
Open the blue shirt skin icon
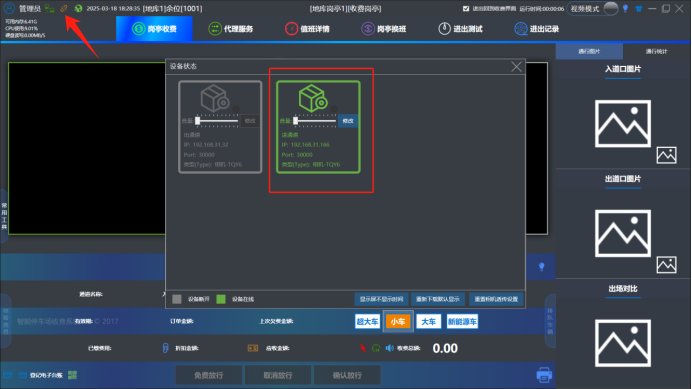coord(639,8)
